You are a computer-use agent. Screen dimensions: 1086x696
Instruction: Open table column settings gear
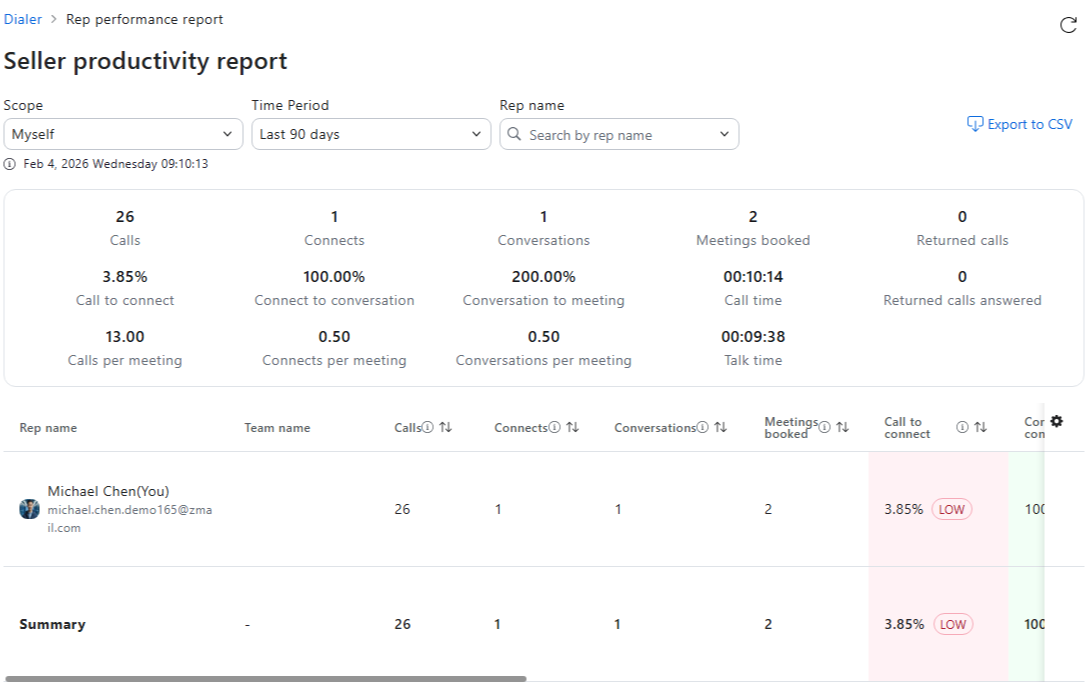pyautogui.click(x=1056, y=422)
